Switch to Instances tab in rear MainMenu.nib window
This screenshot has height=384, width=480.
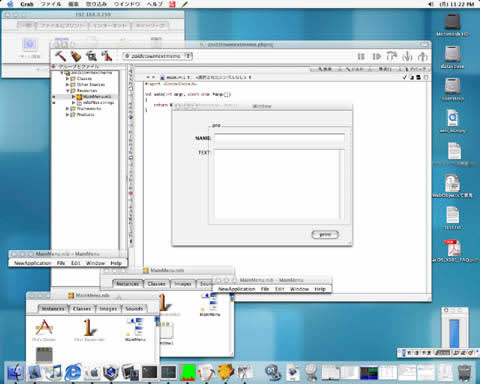coord(128,284)
